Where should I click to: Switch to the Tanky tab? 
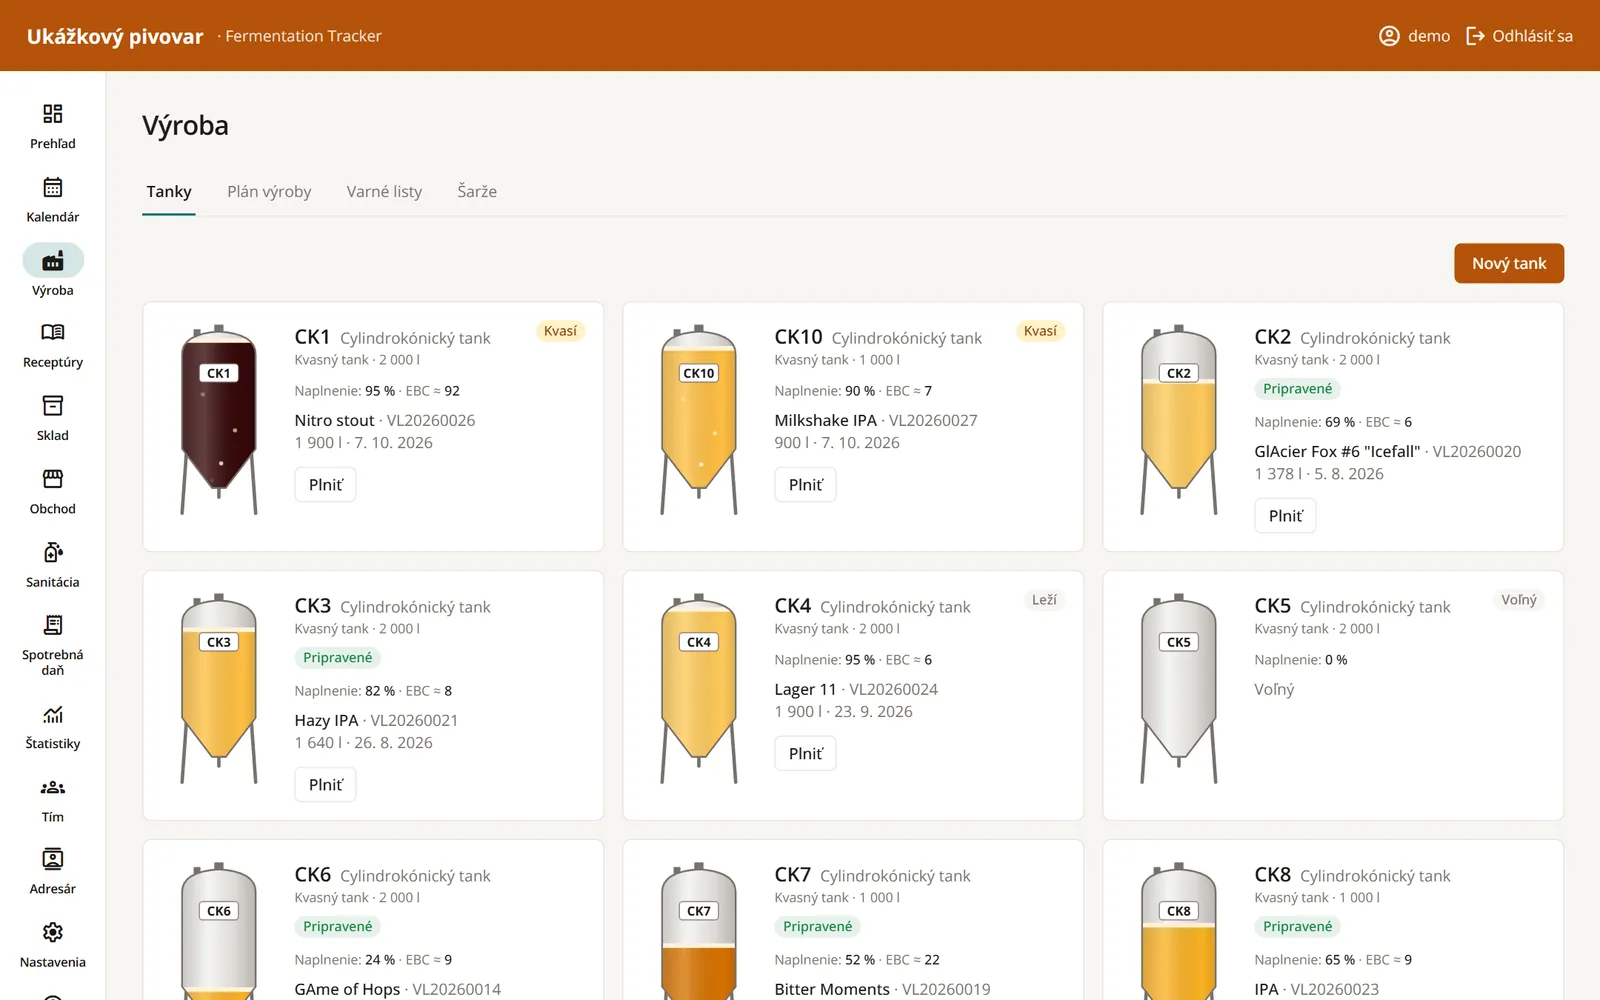pos(169,191)
